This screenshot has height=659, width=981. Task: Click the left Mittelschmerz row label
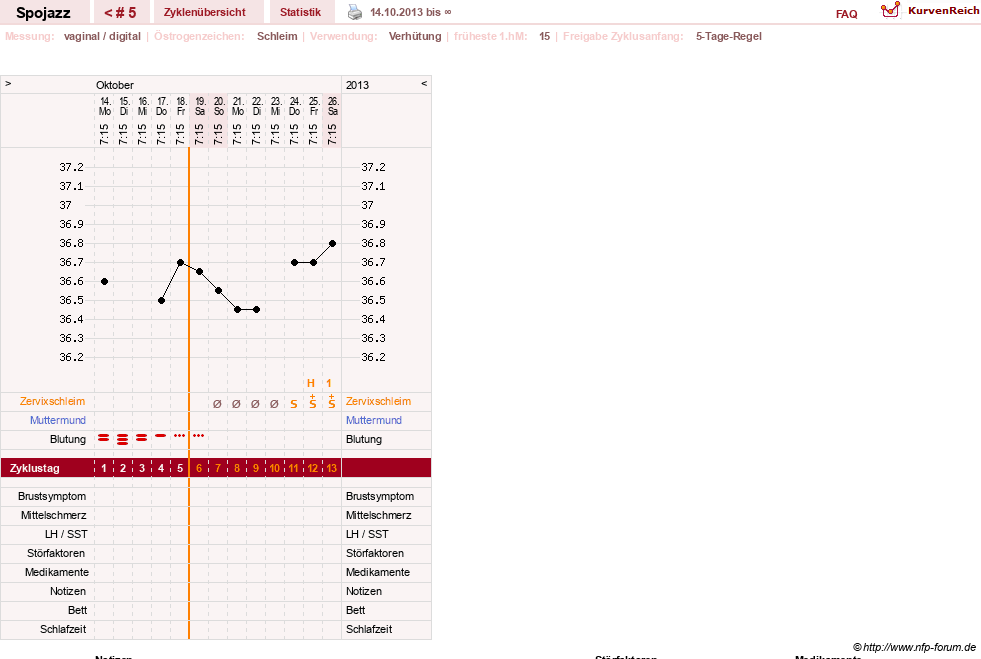coord(54,515)
